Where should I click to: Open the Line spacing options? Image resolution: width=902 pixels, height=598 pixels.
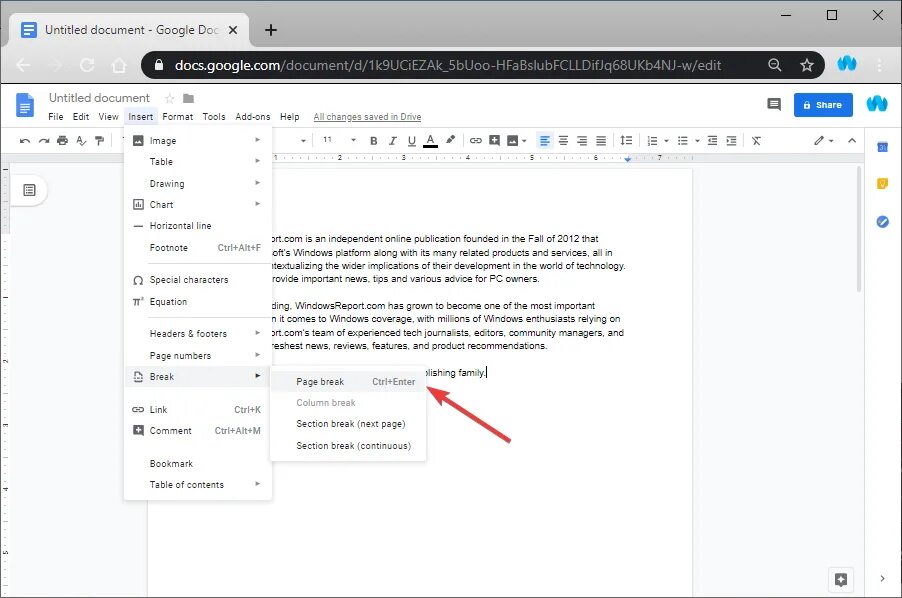[x=626, y=140]
